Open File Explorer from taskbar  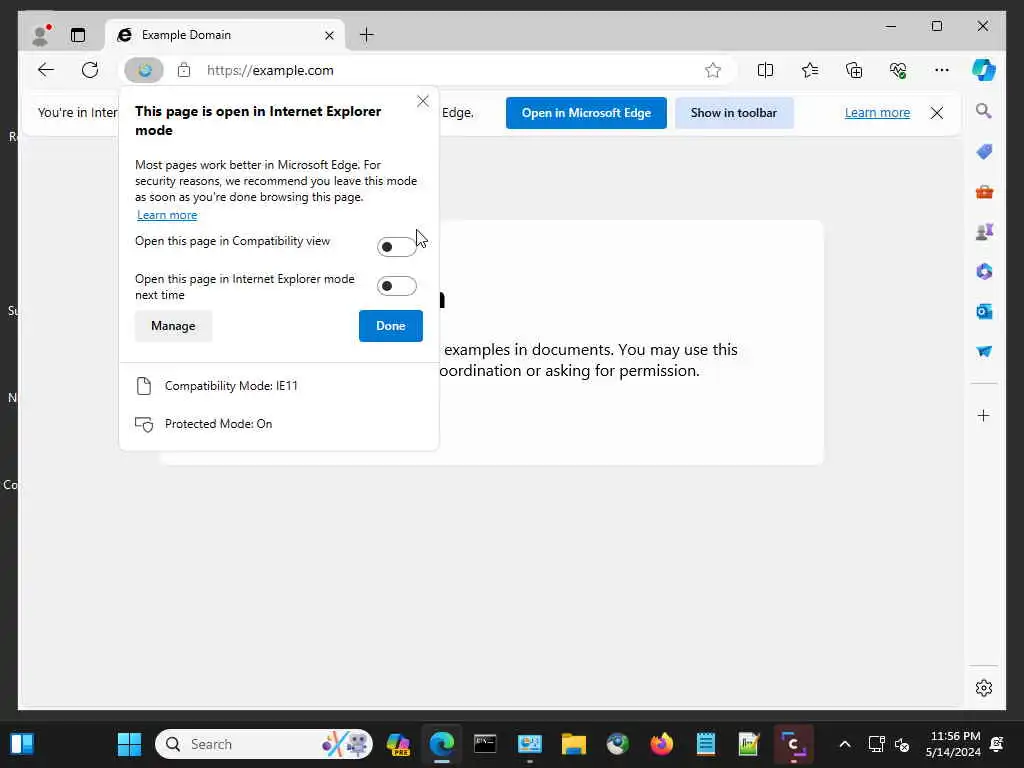coord(573,744)
